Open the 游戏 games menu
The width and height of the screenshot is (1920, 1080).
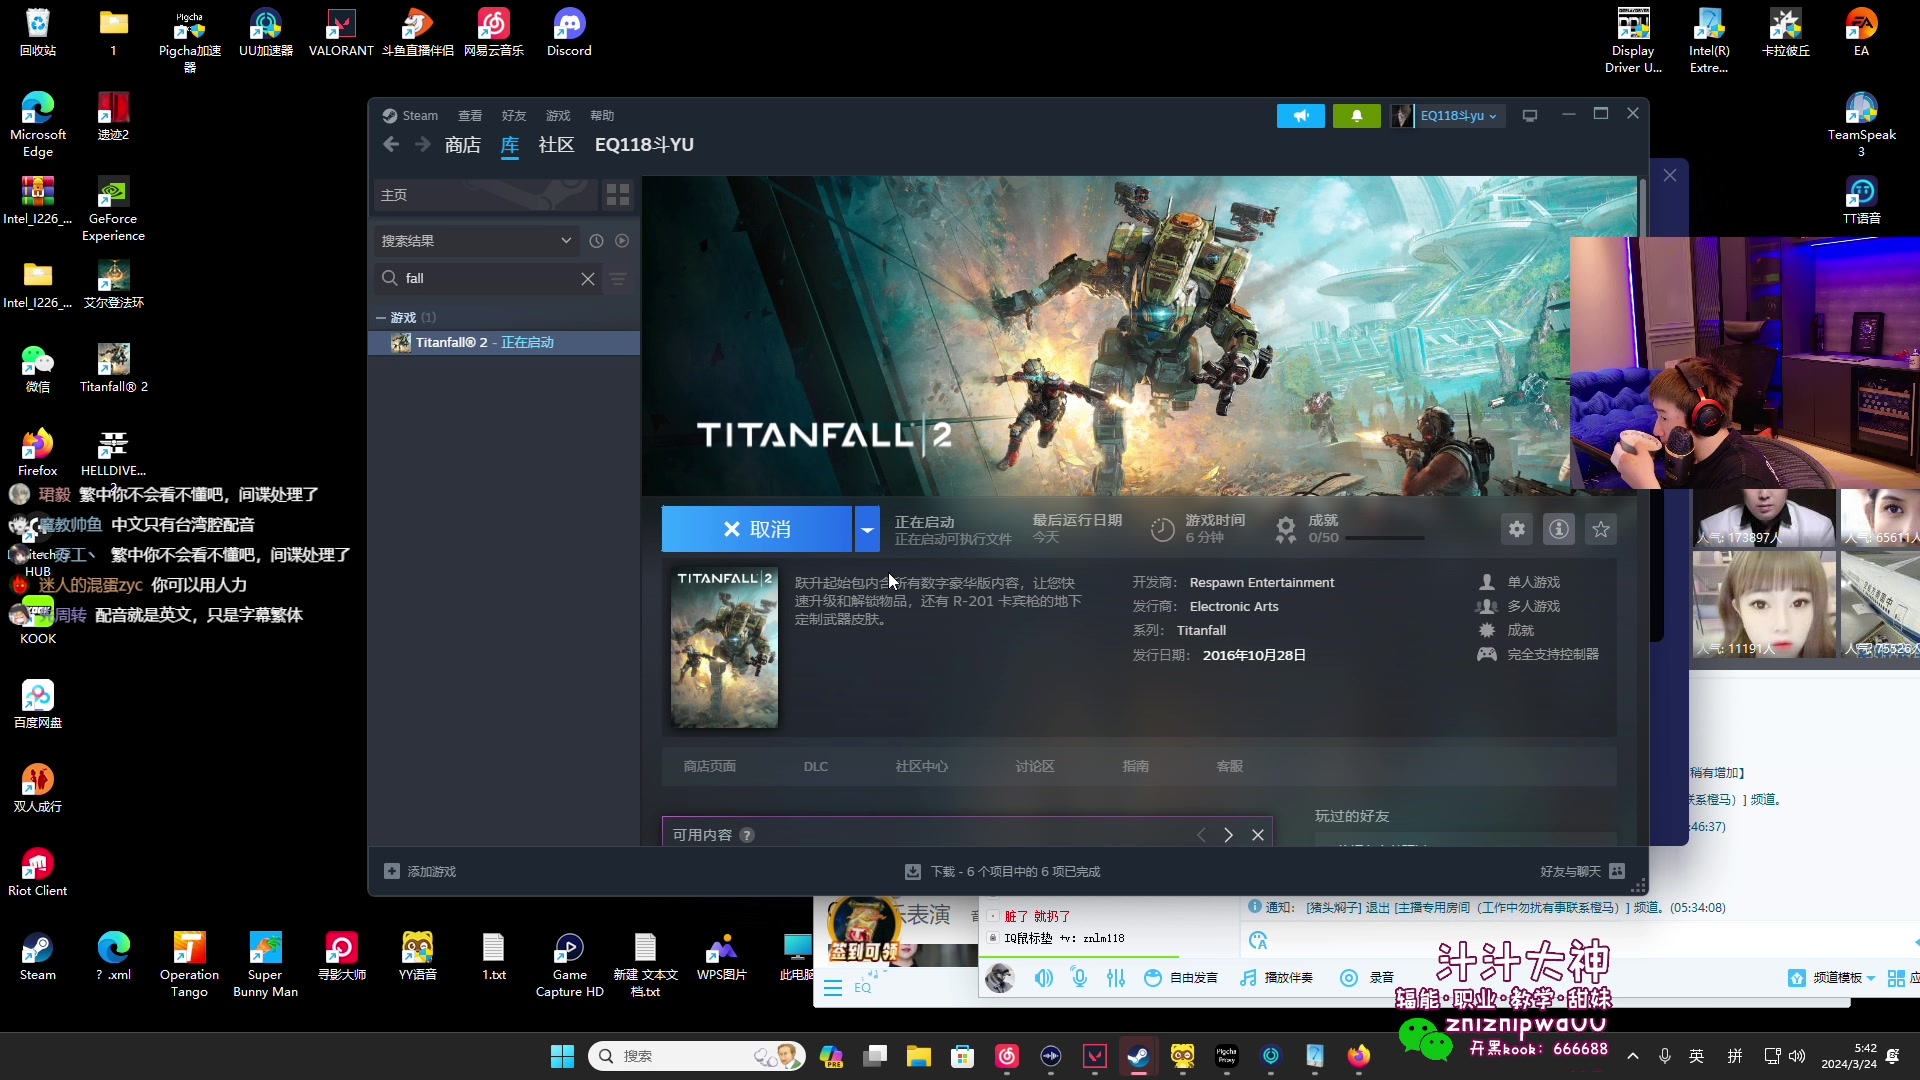tap(558, 116)
